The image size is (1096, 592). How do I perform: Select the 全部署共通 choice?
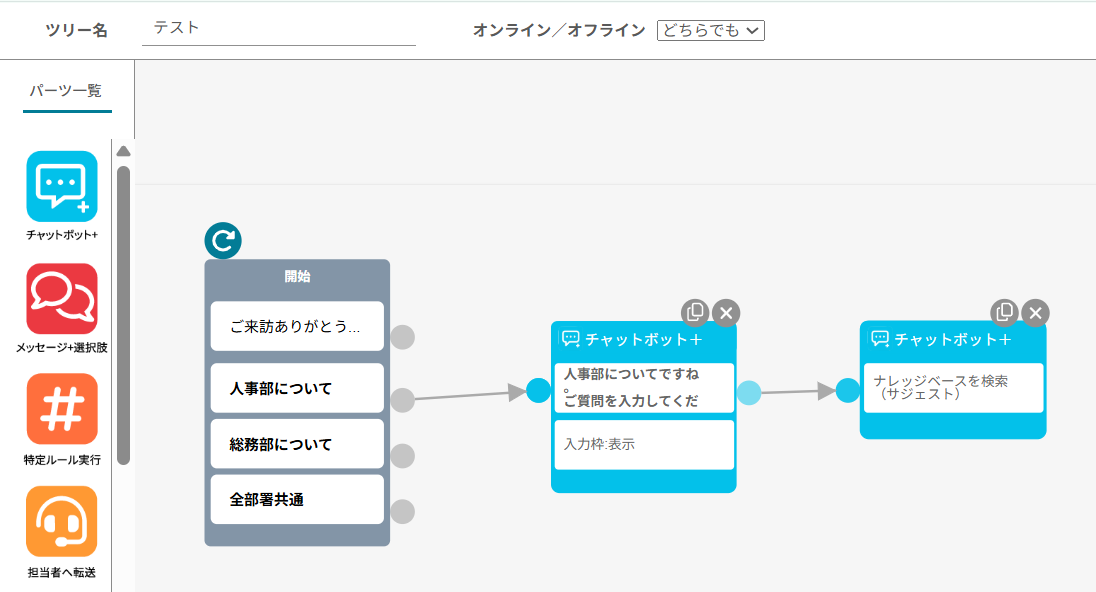[297, 500]
